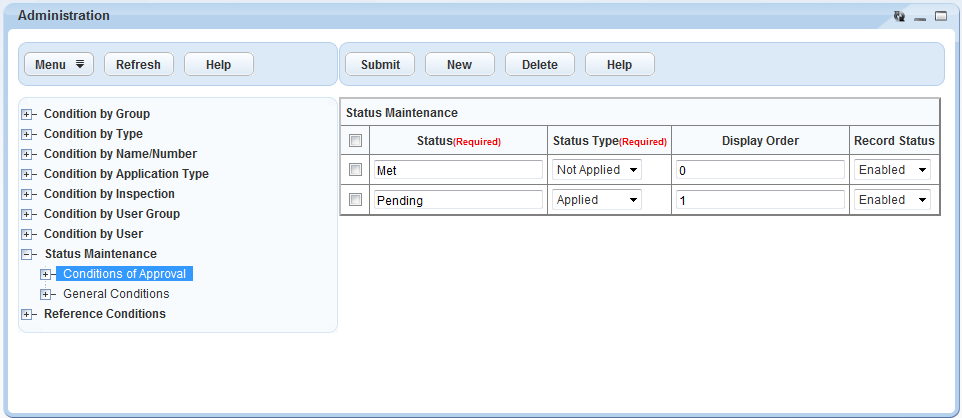Open Status Type dropdown showing Not Applied

click(598, 170)
